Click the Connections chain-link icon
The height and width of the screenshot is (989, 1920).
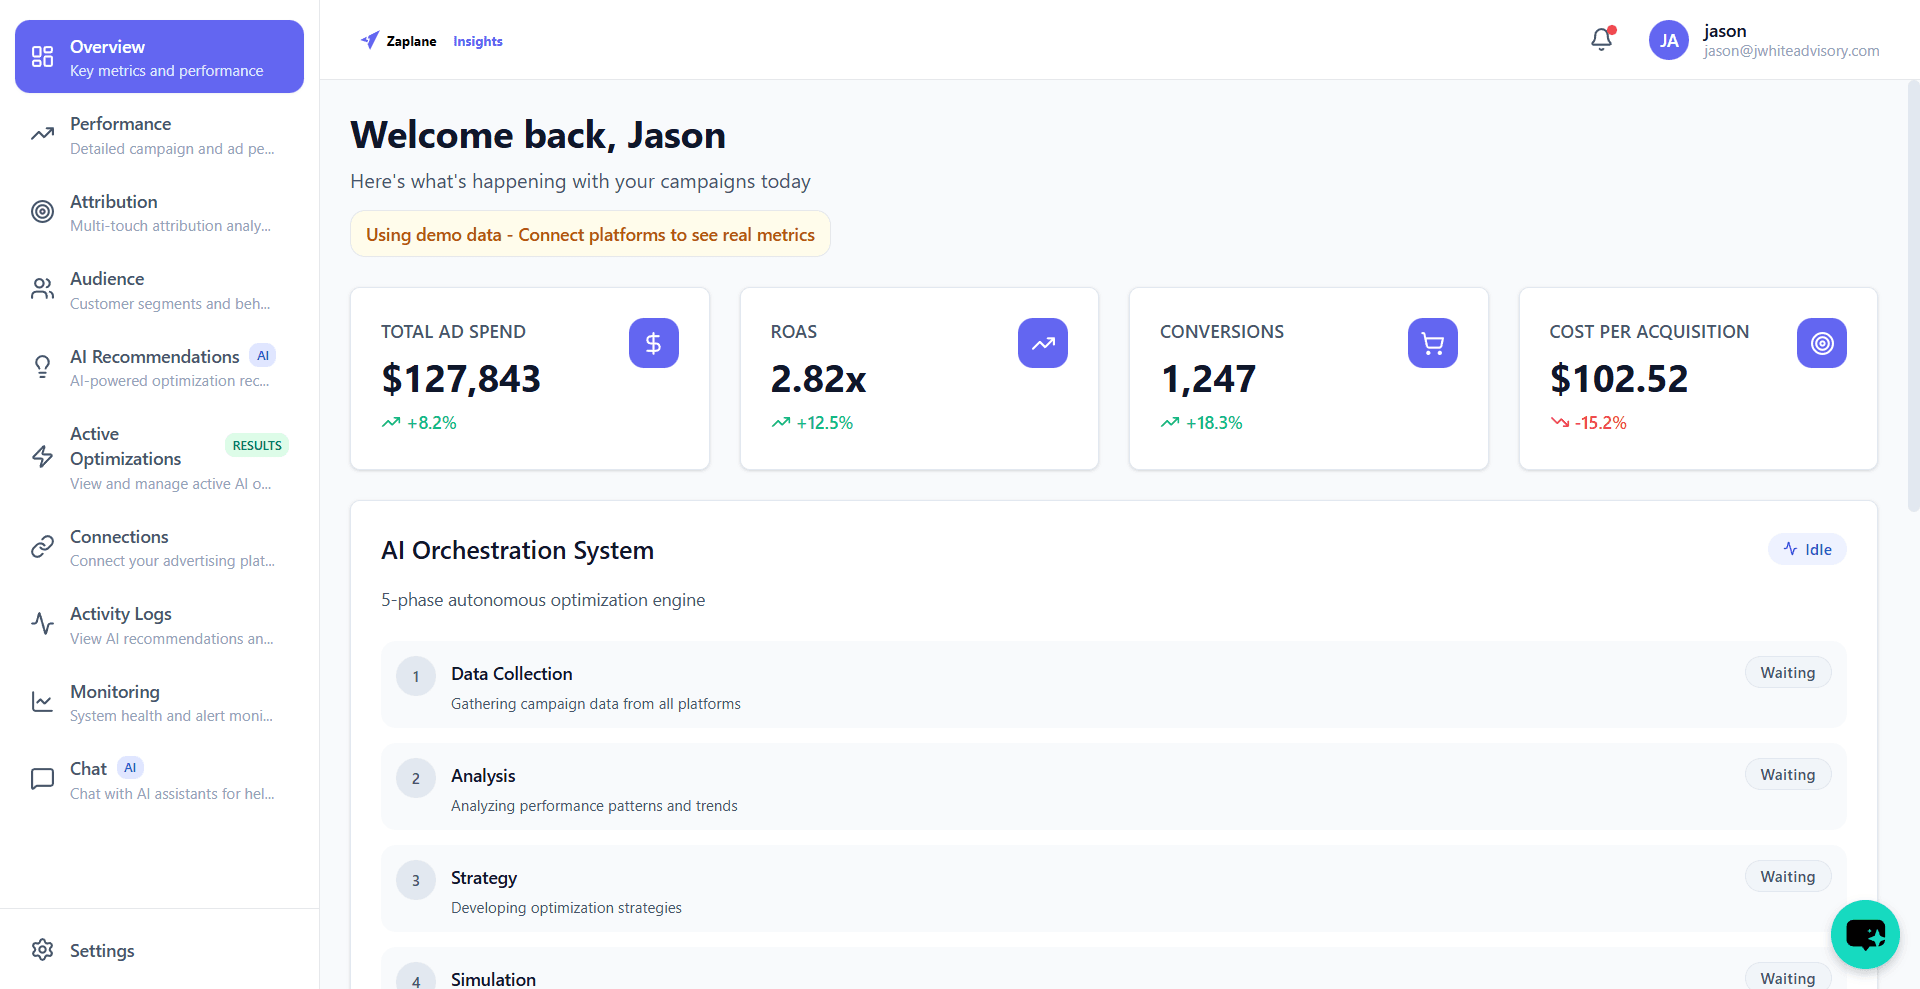pos(41,546)
